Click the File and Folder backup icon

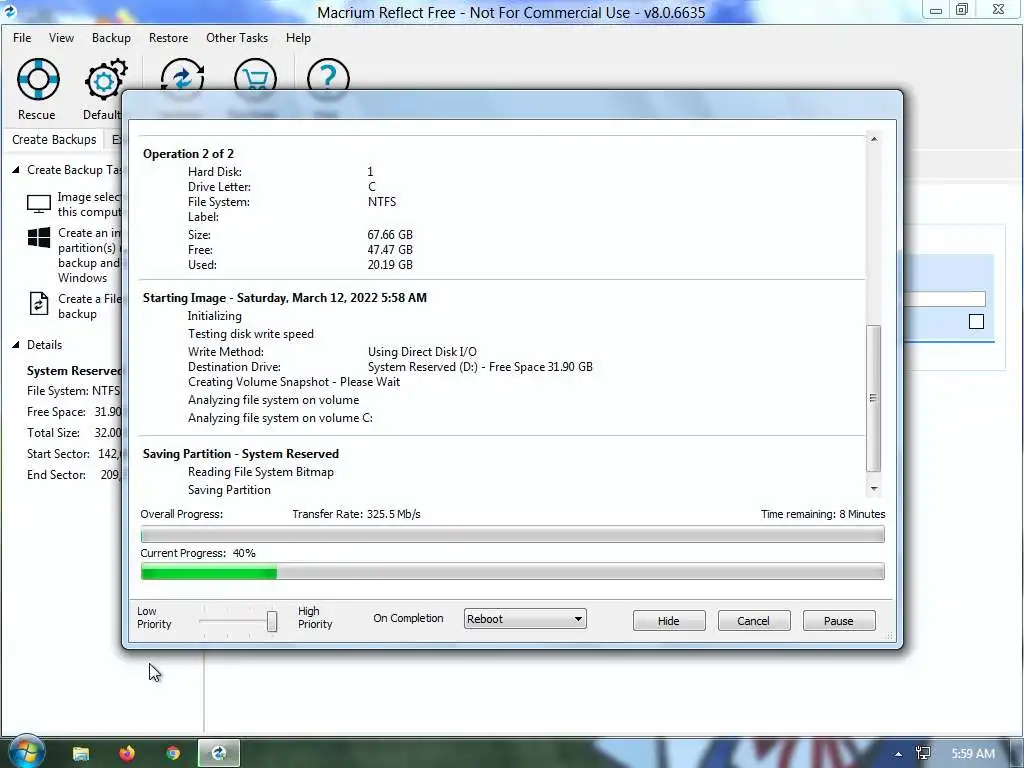point(39,304)
